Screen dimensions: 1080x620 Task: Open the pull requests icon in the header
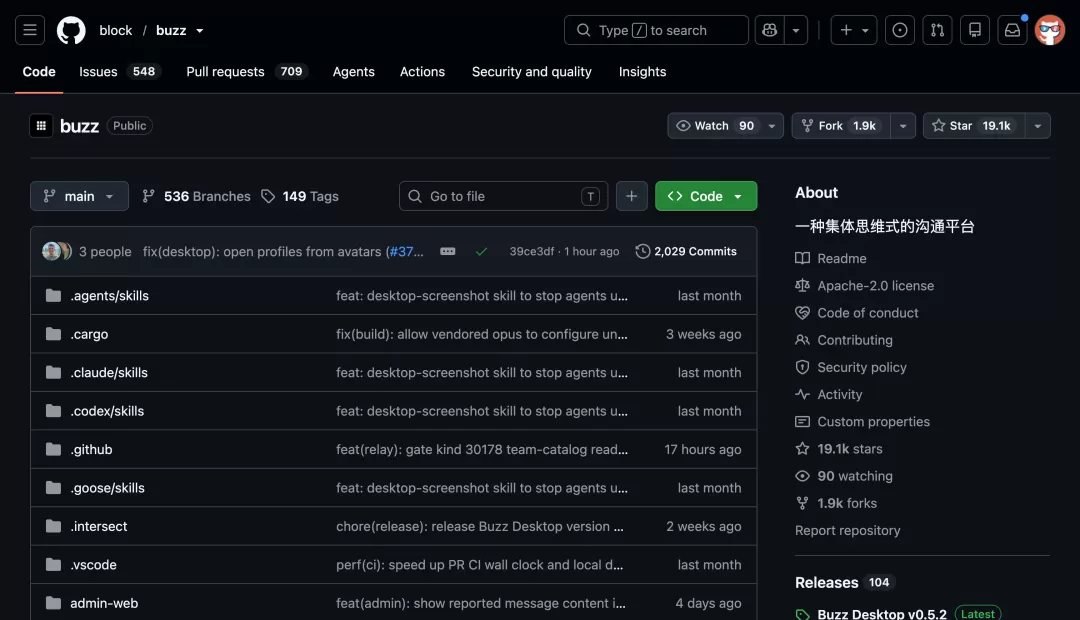(937, 30)
